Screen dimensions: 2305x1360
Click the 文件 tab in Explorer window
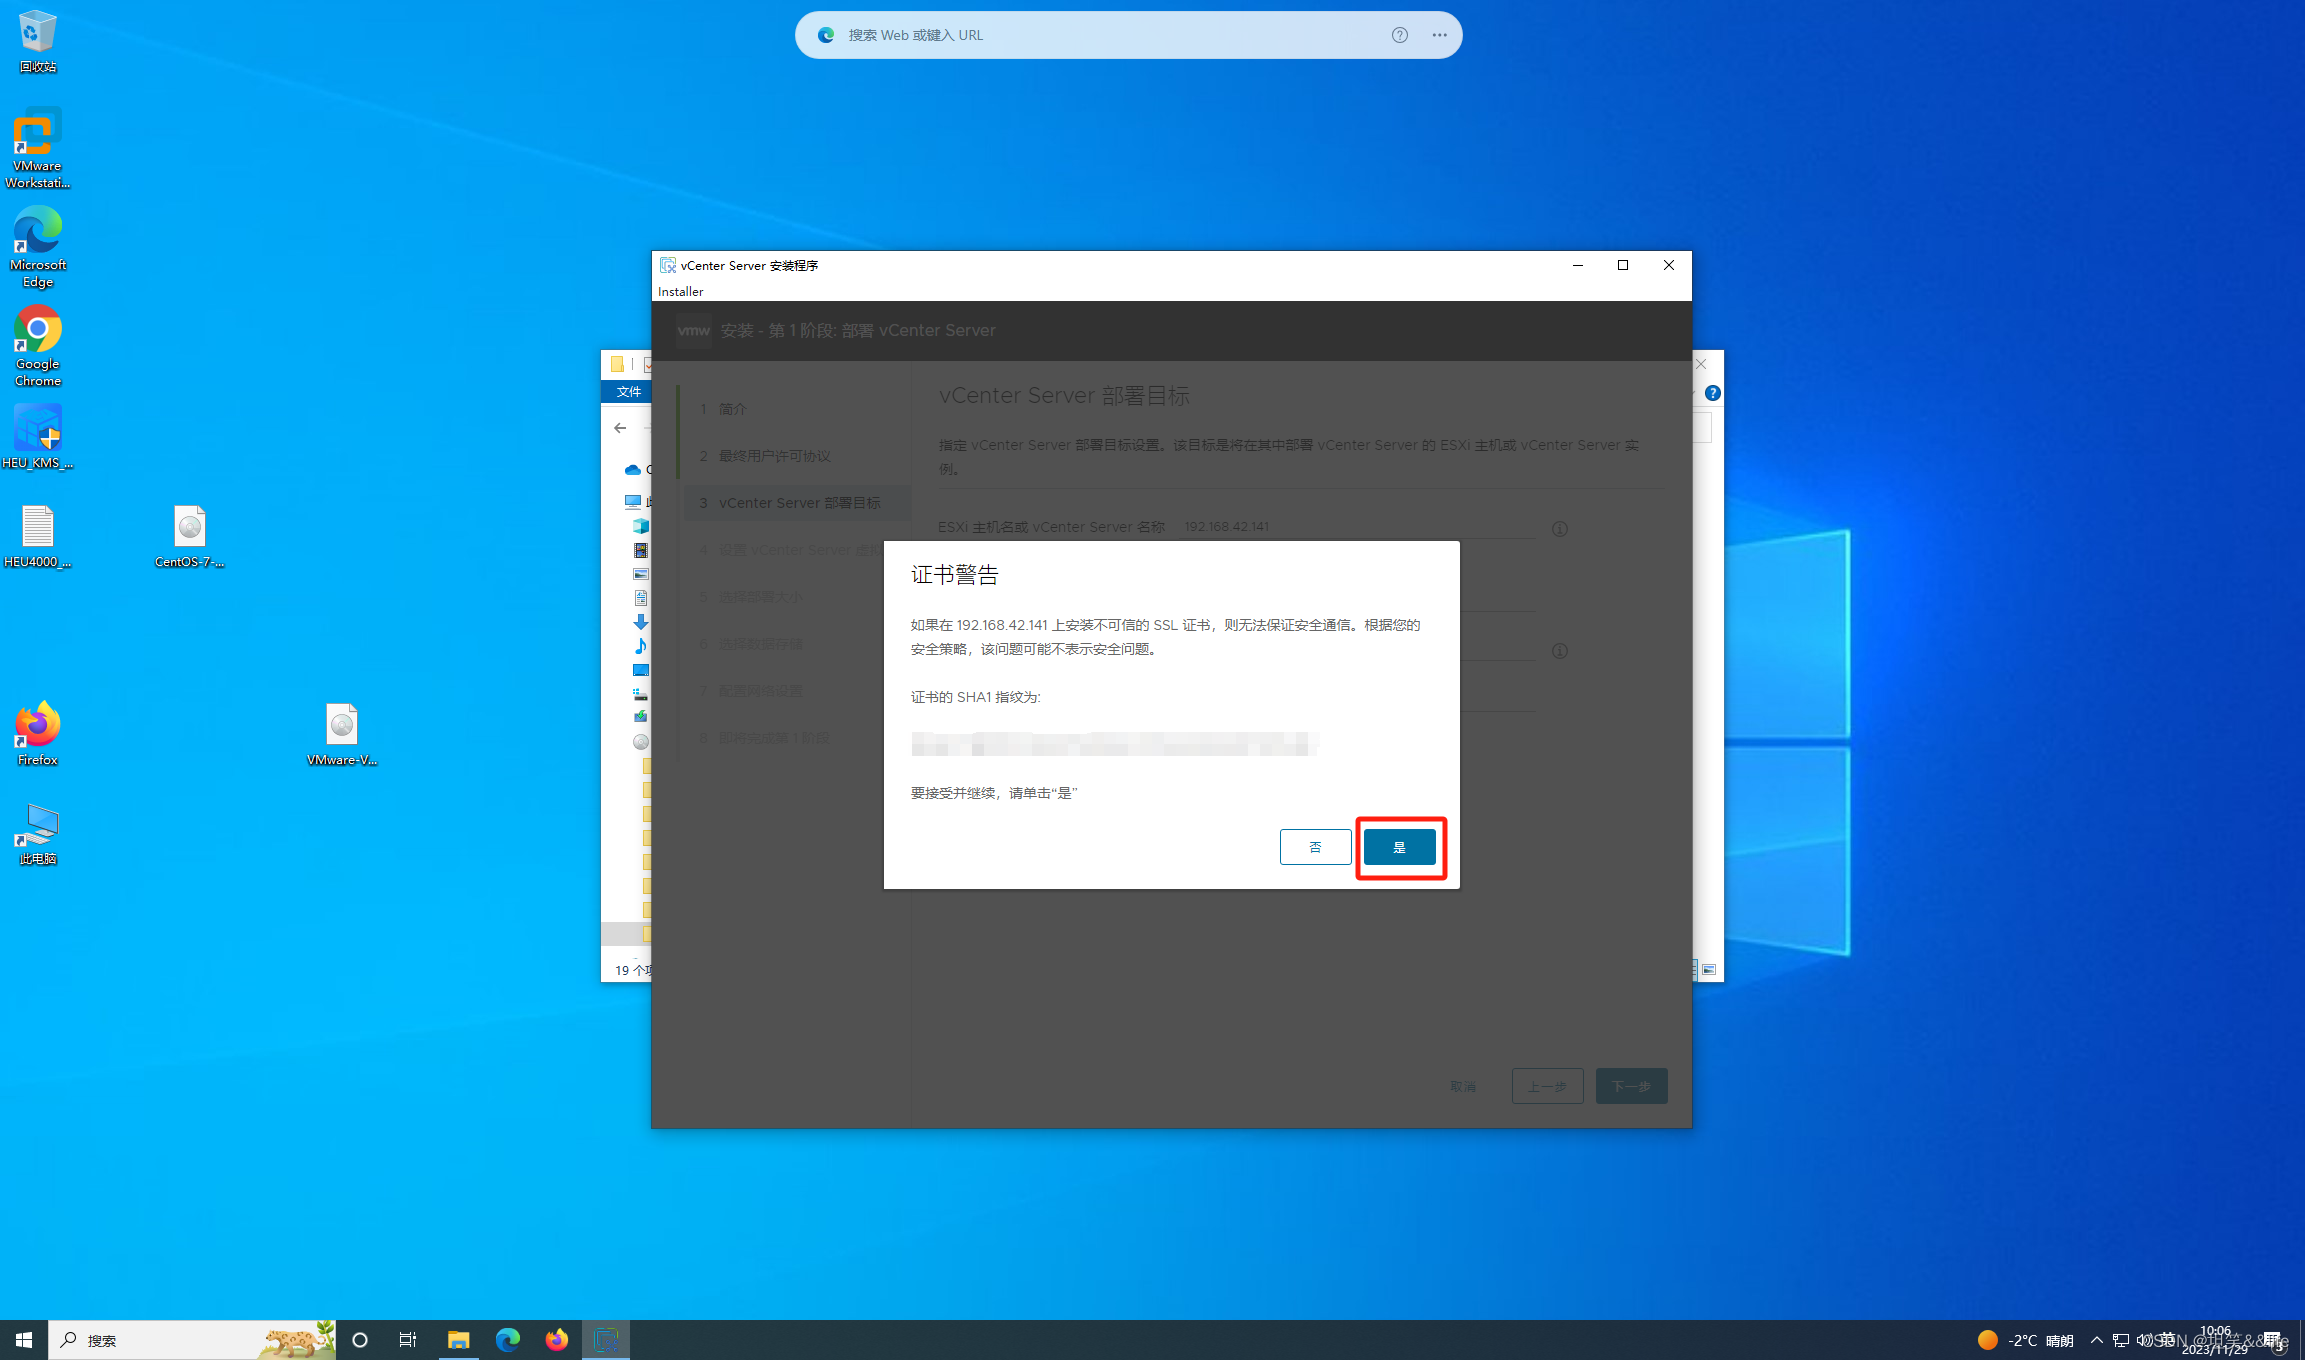click(629, 391)
